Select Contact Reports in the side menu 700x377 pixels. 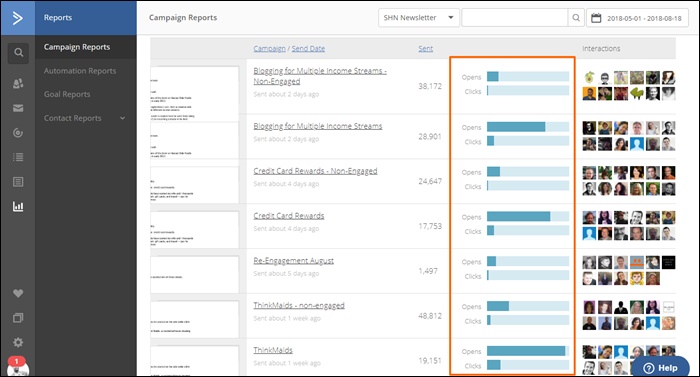click(72, 118)
